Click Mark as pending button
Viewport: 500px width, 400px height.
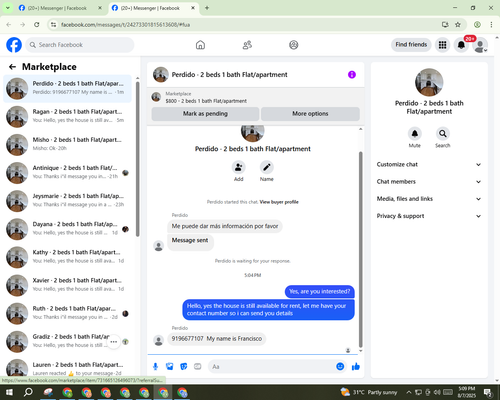pos(205,114)
